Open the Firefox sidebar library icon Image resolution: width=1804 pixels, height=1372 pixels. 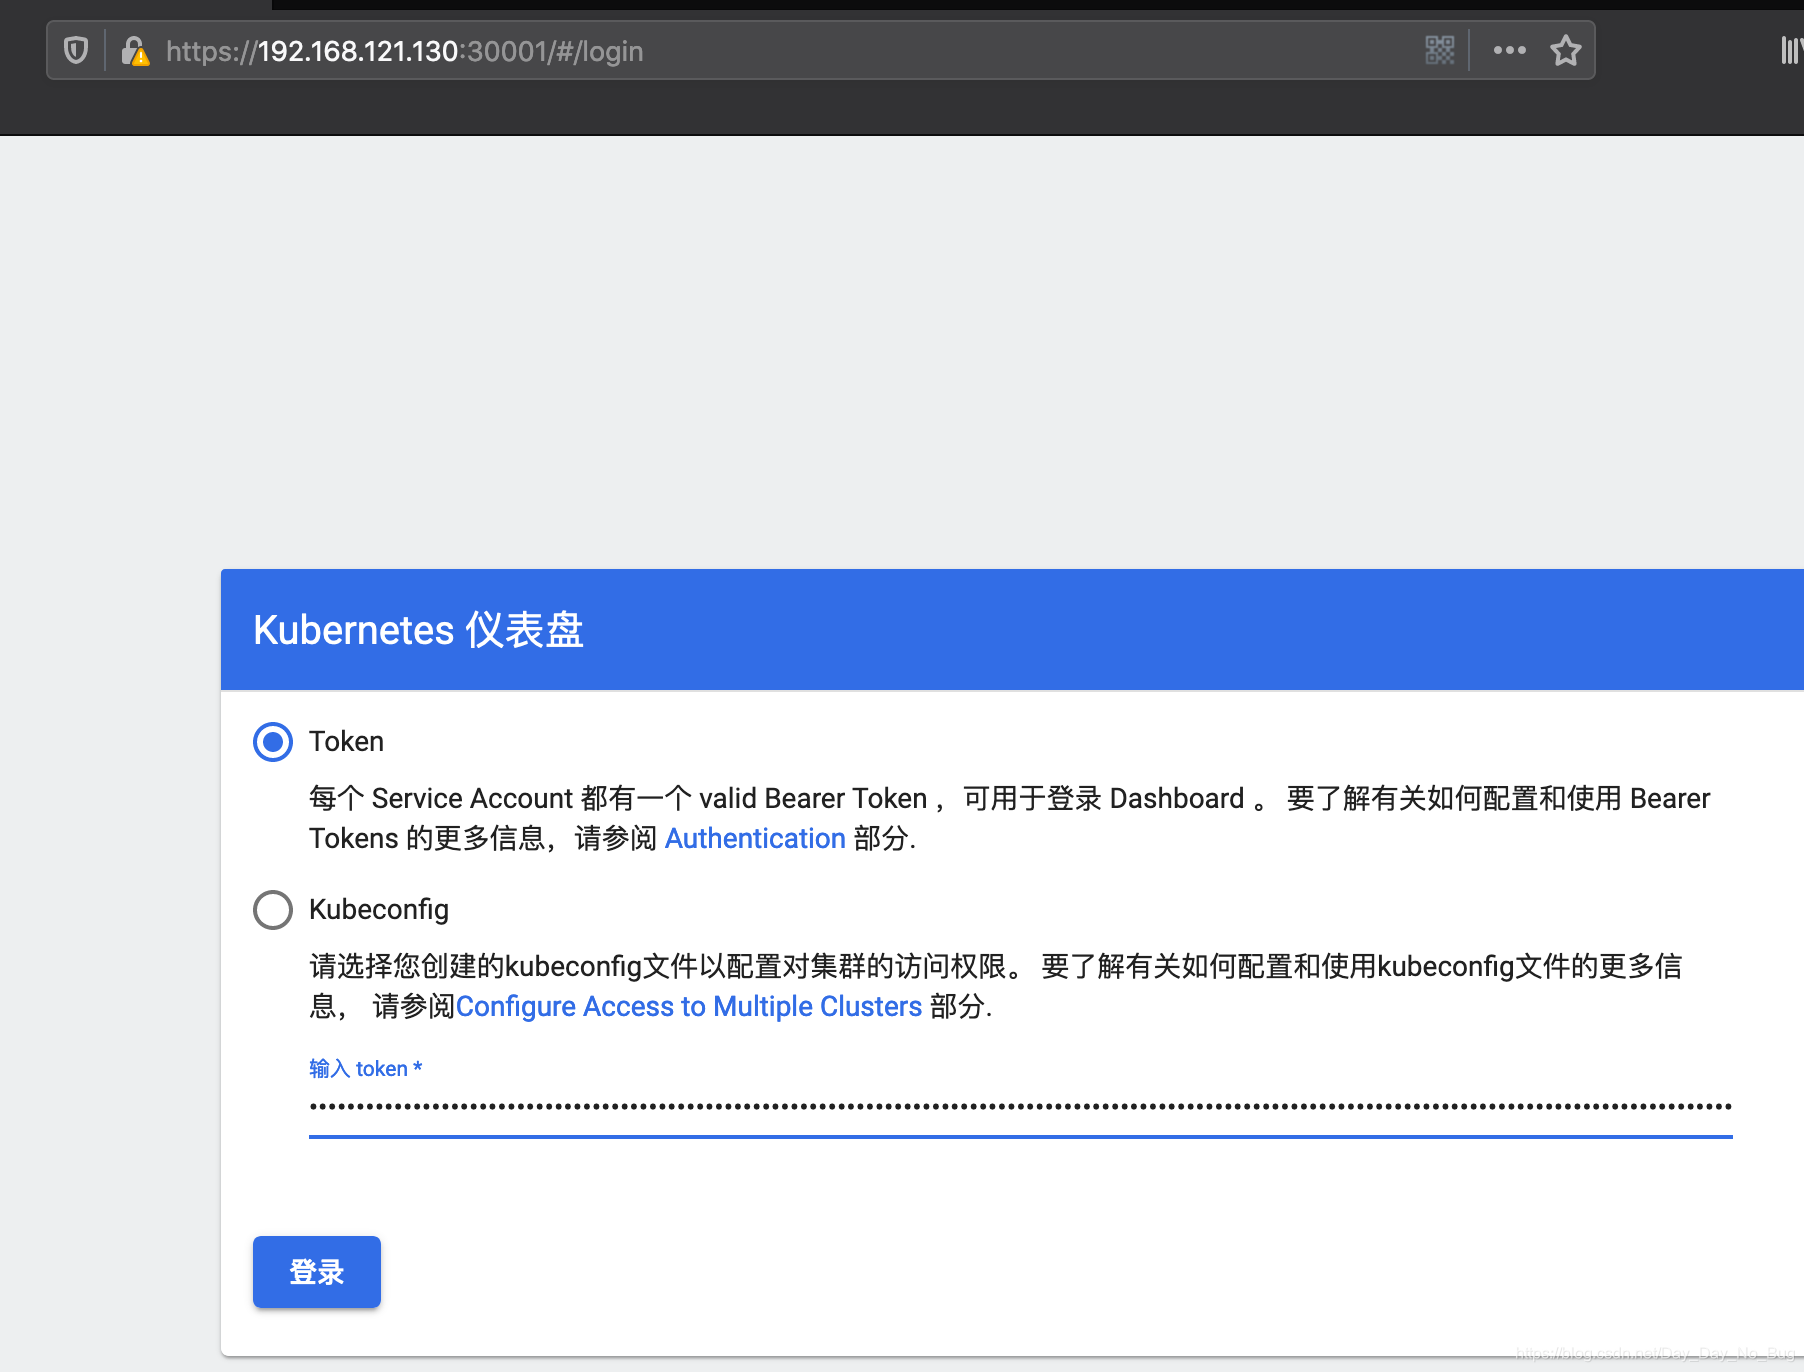point(1790,50)
